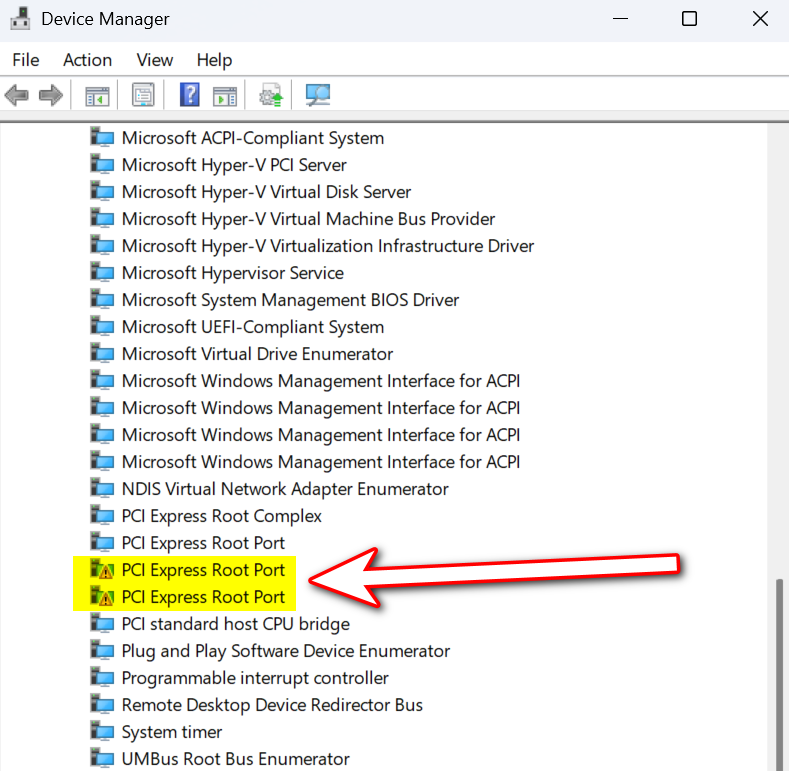The width and height of the screenshot is (789, 775).
Task: Click the blue question mark Help icon
Action: tap(190, 95)
